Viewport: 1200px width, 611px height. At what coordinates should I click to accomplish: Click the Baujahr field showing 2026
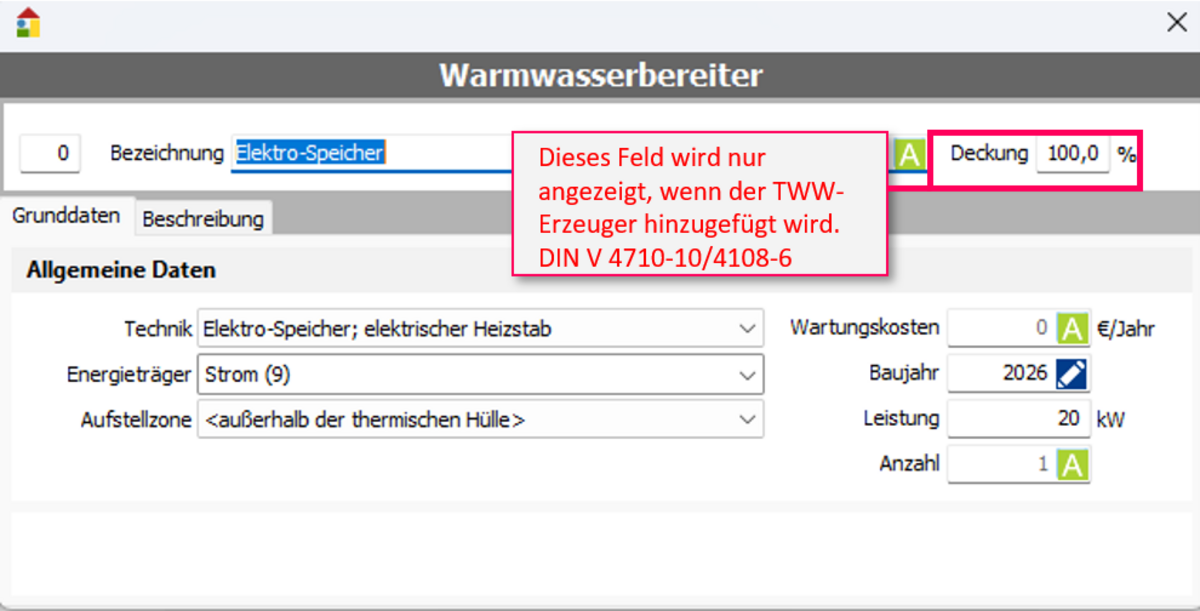pos(1000,374)
